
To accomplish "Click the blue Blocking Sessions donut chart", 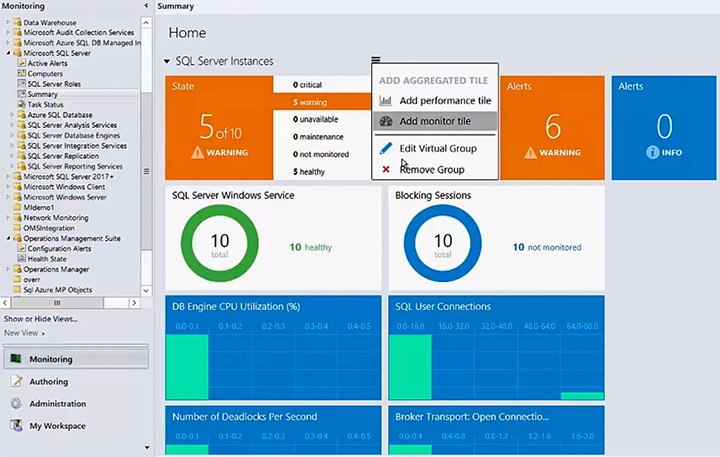I will 443,243.
